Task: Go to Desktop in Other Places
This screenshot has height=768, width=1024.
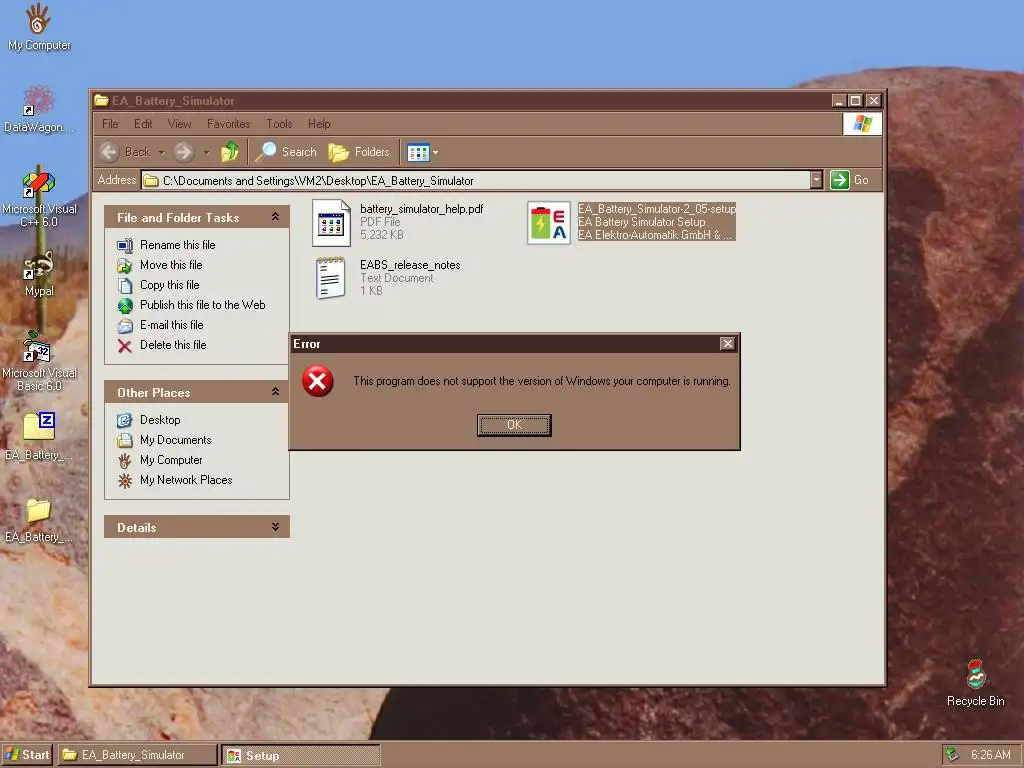Action: click(160, 420)
